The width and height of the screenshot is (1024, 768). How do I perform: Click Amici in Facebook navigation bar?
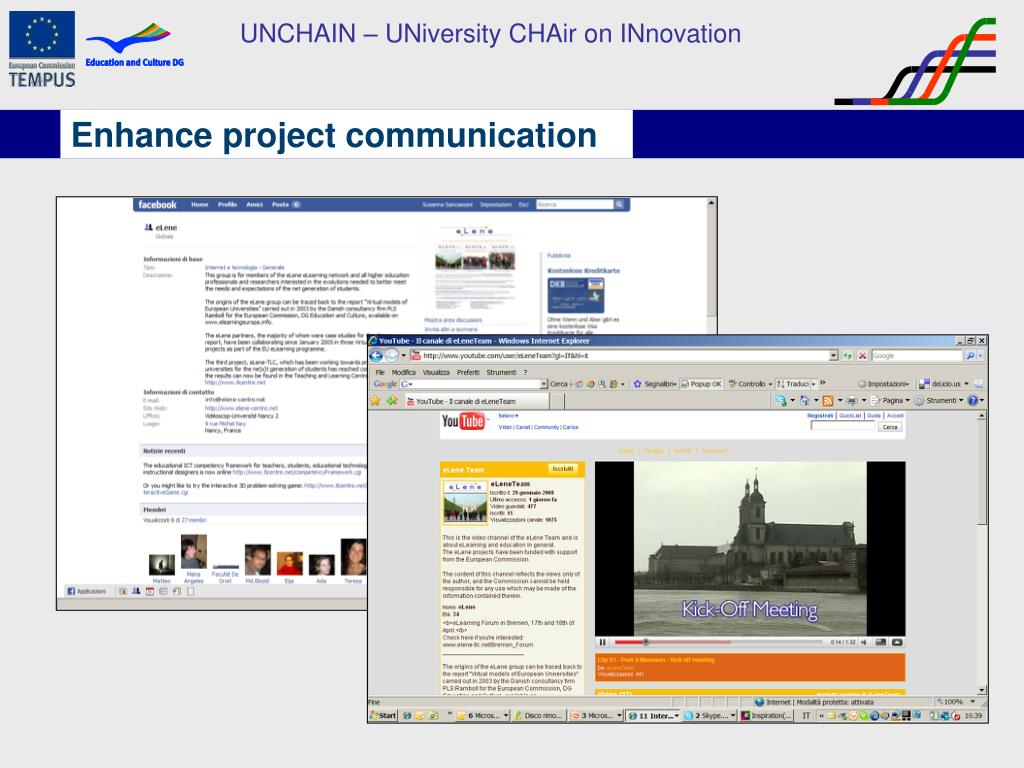254,204
